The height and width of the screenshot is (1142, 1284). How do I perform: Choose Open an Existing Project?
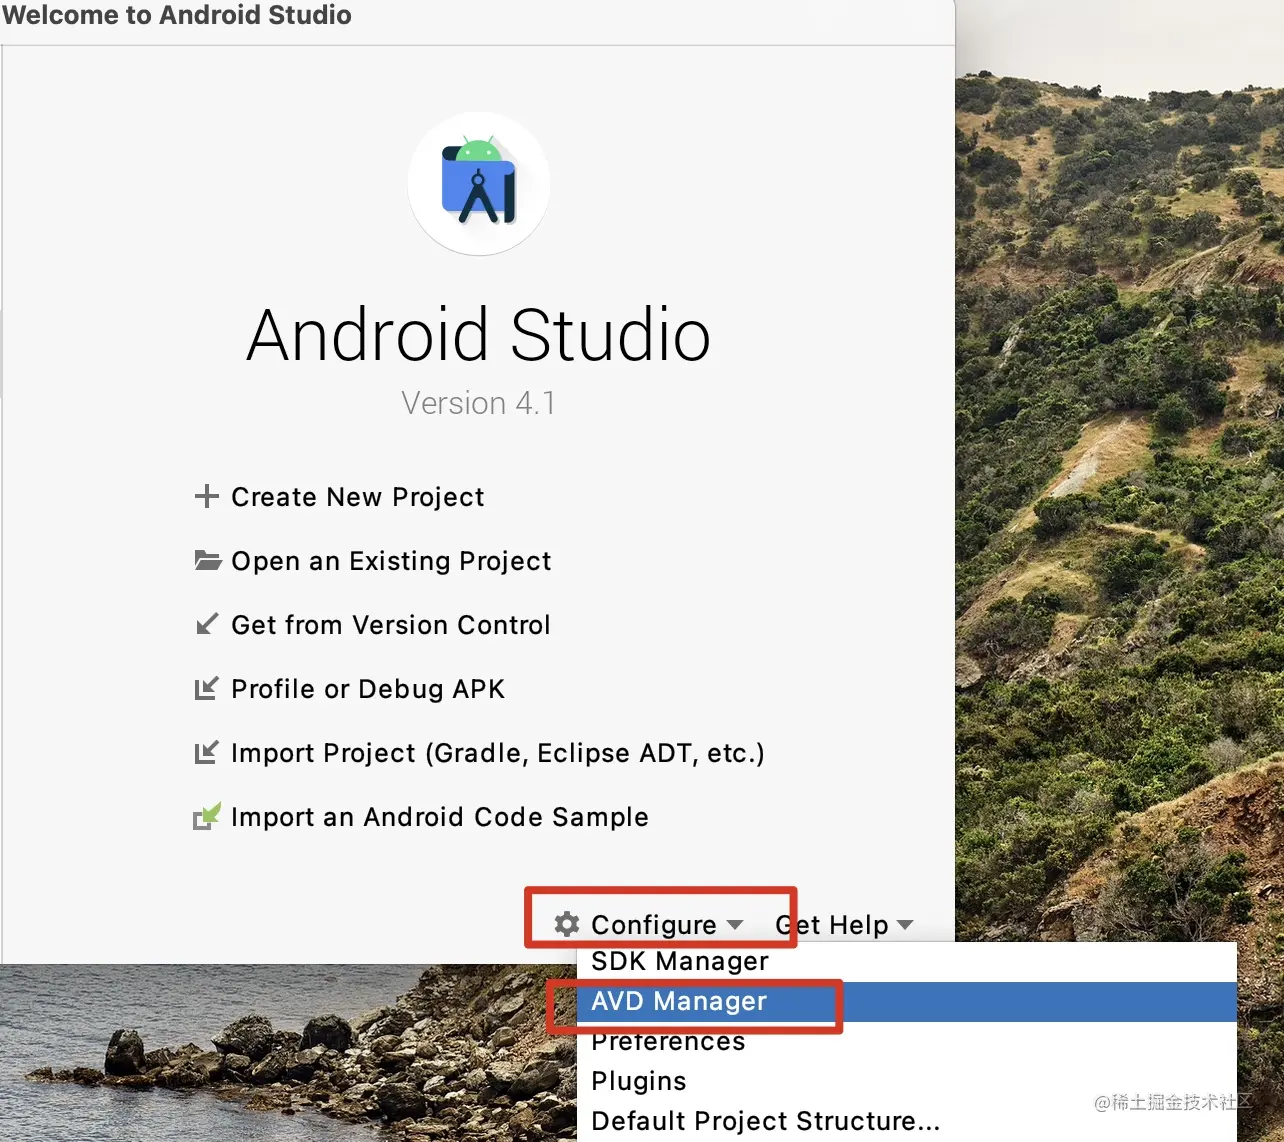(391, 561)
